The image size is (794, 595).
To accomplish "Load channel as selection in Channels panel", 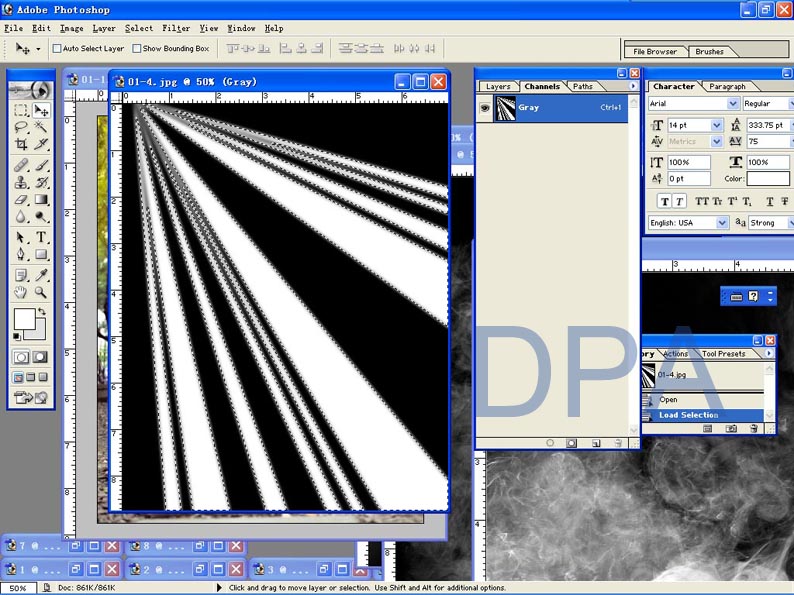I will pos(550,443).
